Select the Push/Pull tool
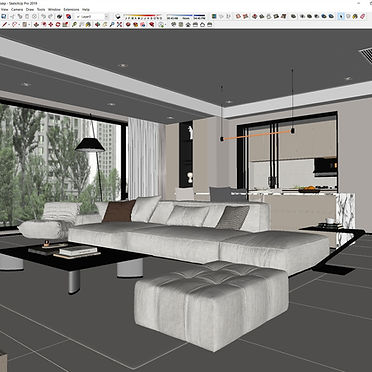 (36, 24)
